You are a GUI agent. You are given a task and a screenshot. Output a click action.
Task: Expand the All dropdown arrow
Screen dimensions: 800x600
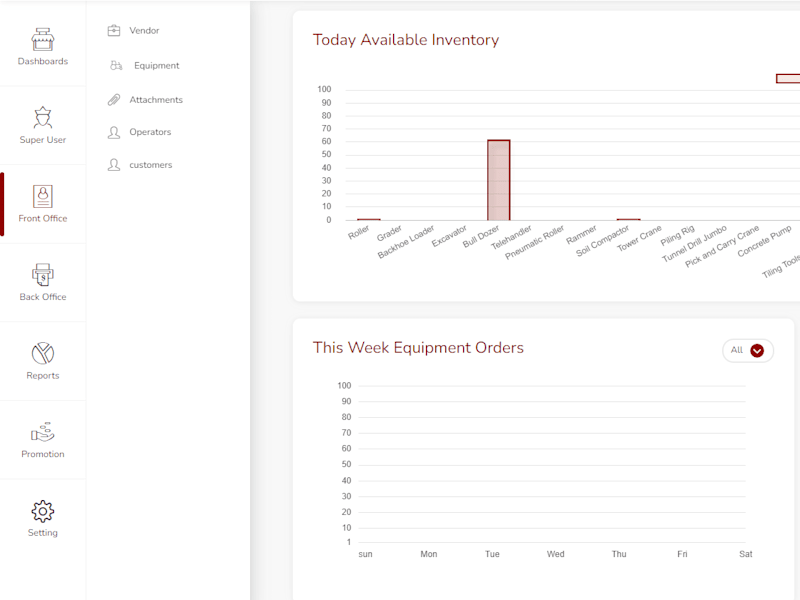[x=757, y=351]
